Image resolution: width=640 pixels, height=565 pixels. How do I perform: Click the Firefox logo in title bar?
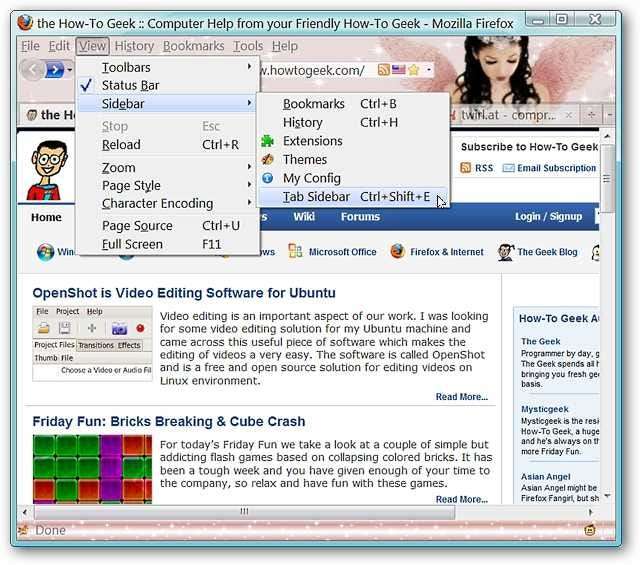[25, 23]
